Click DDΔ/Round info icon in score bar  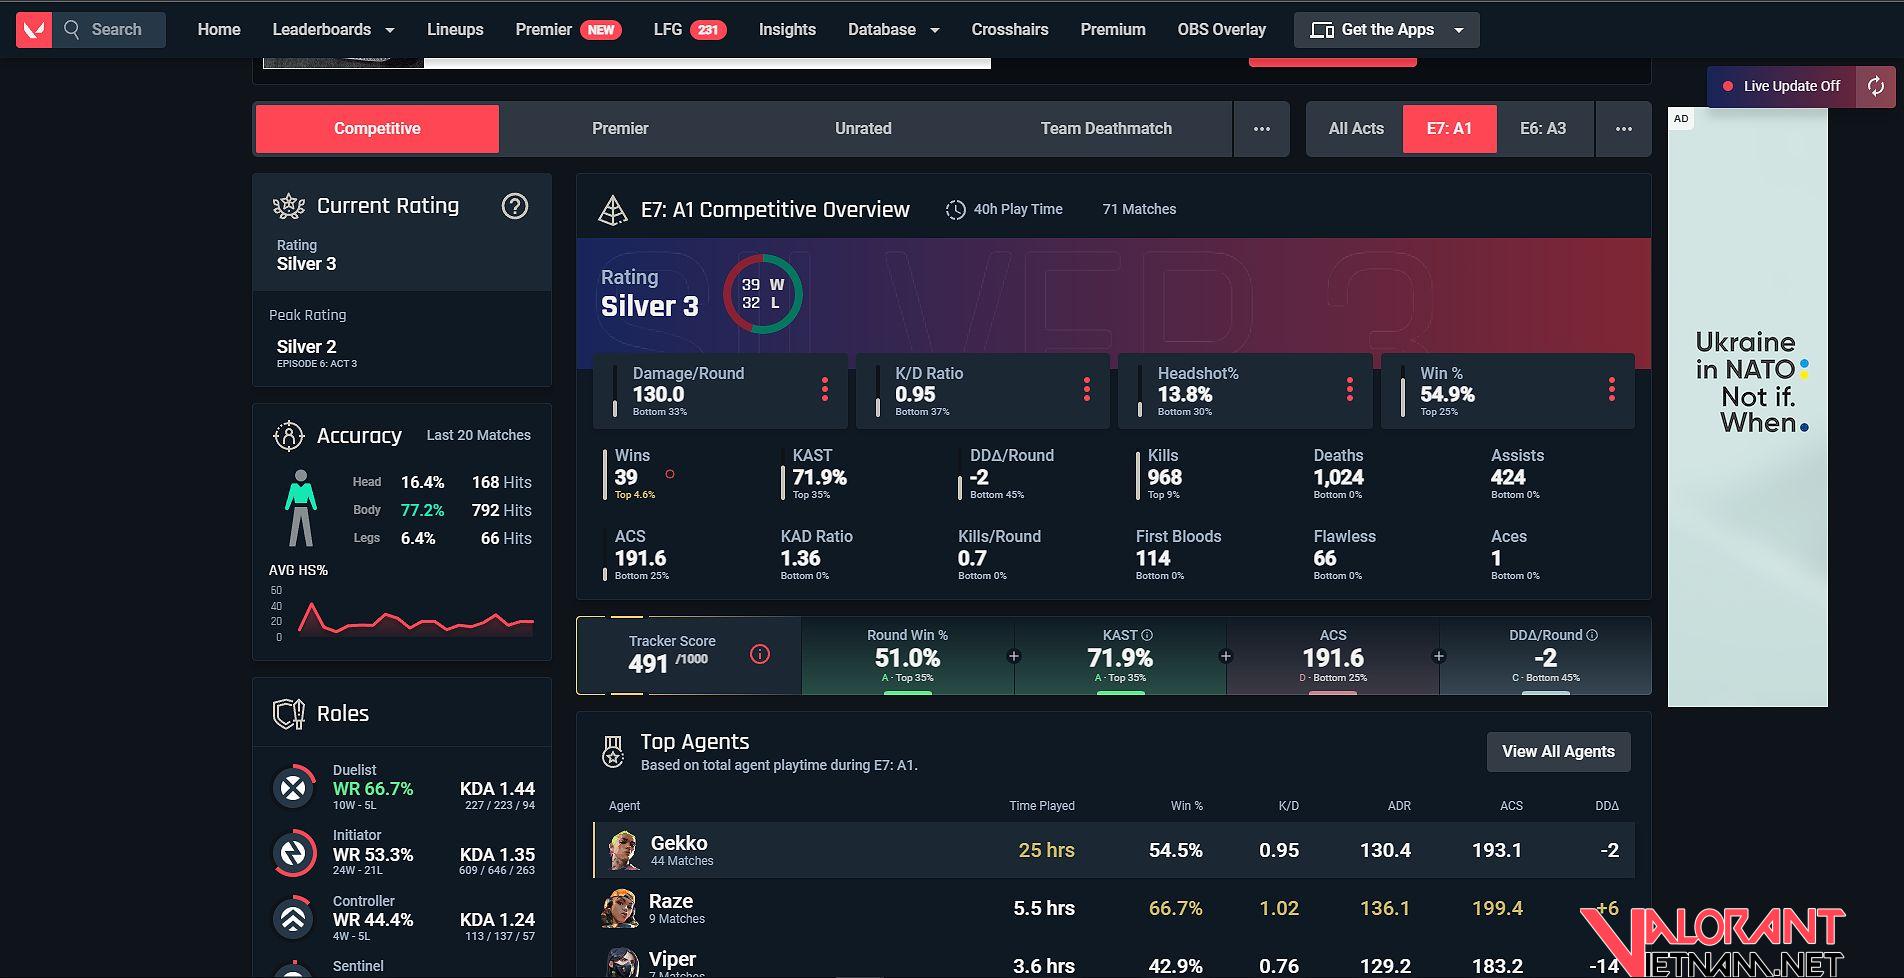point(1592,635)
